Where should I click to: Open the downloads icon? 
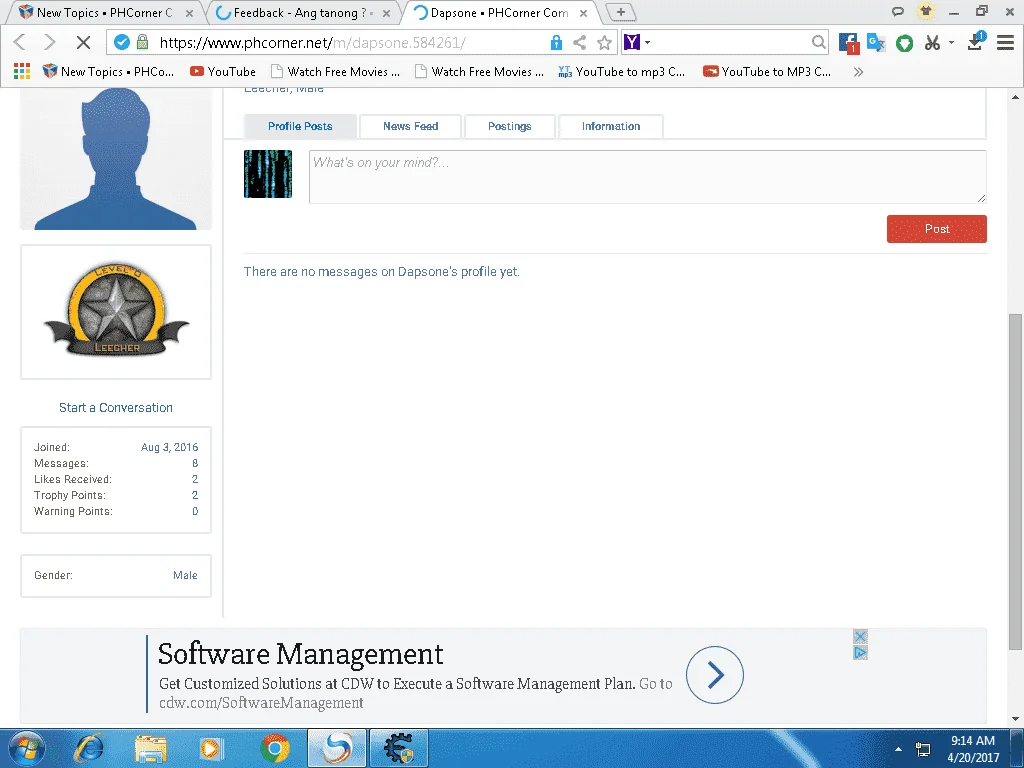[x=976, y=41]
